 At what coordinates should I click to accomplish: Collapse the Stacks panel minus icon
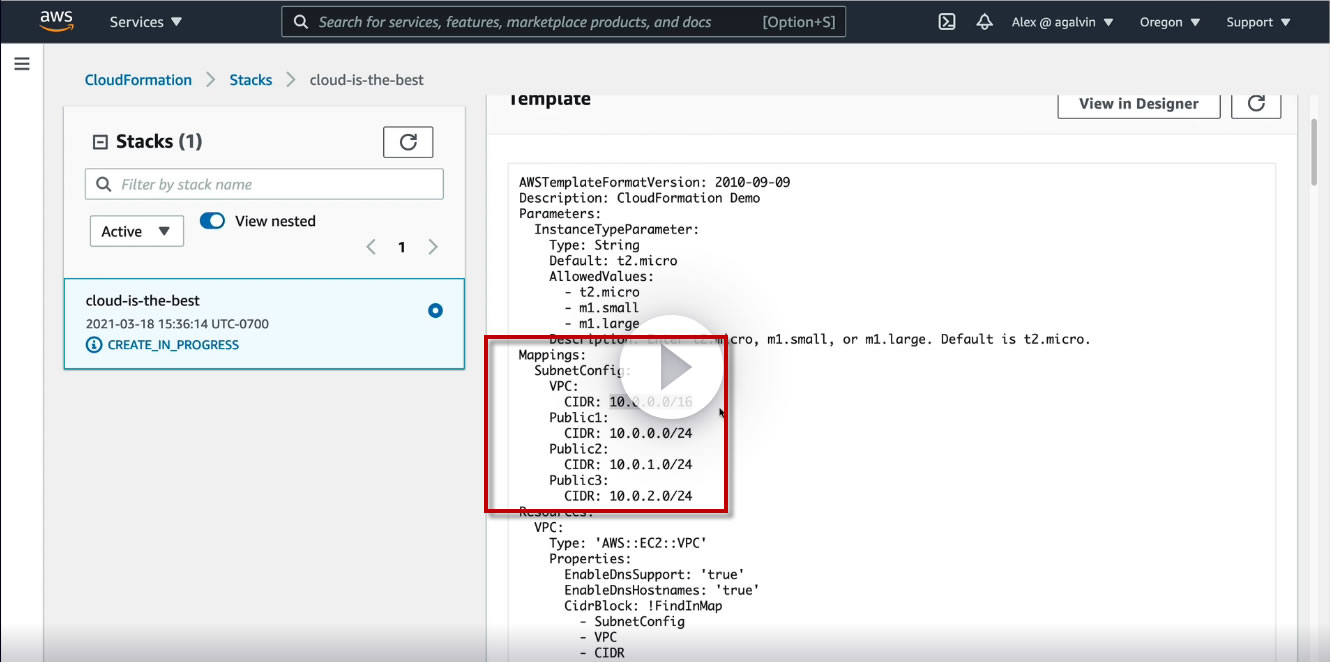point(100,142)
